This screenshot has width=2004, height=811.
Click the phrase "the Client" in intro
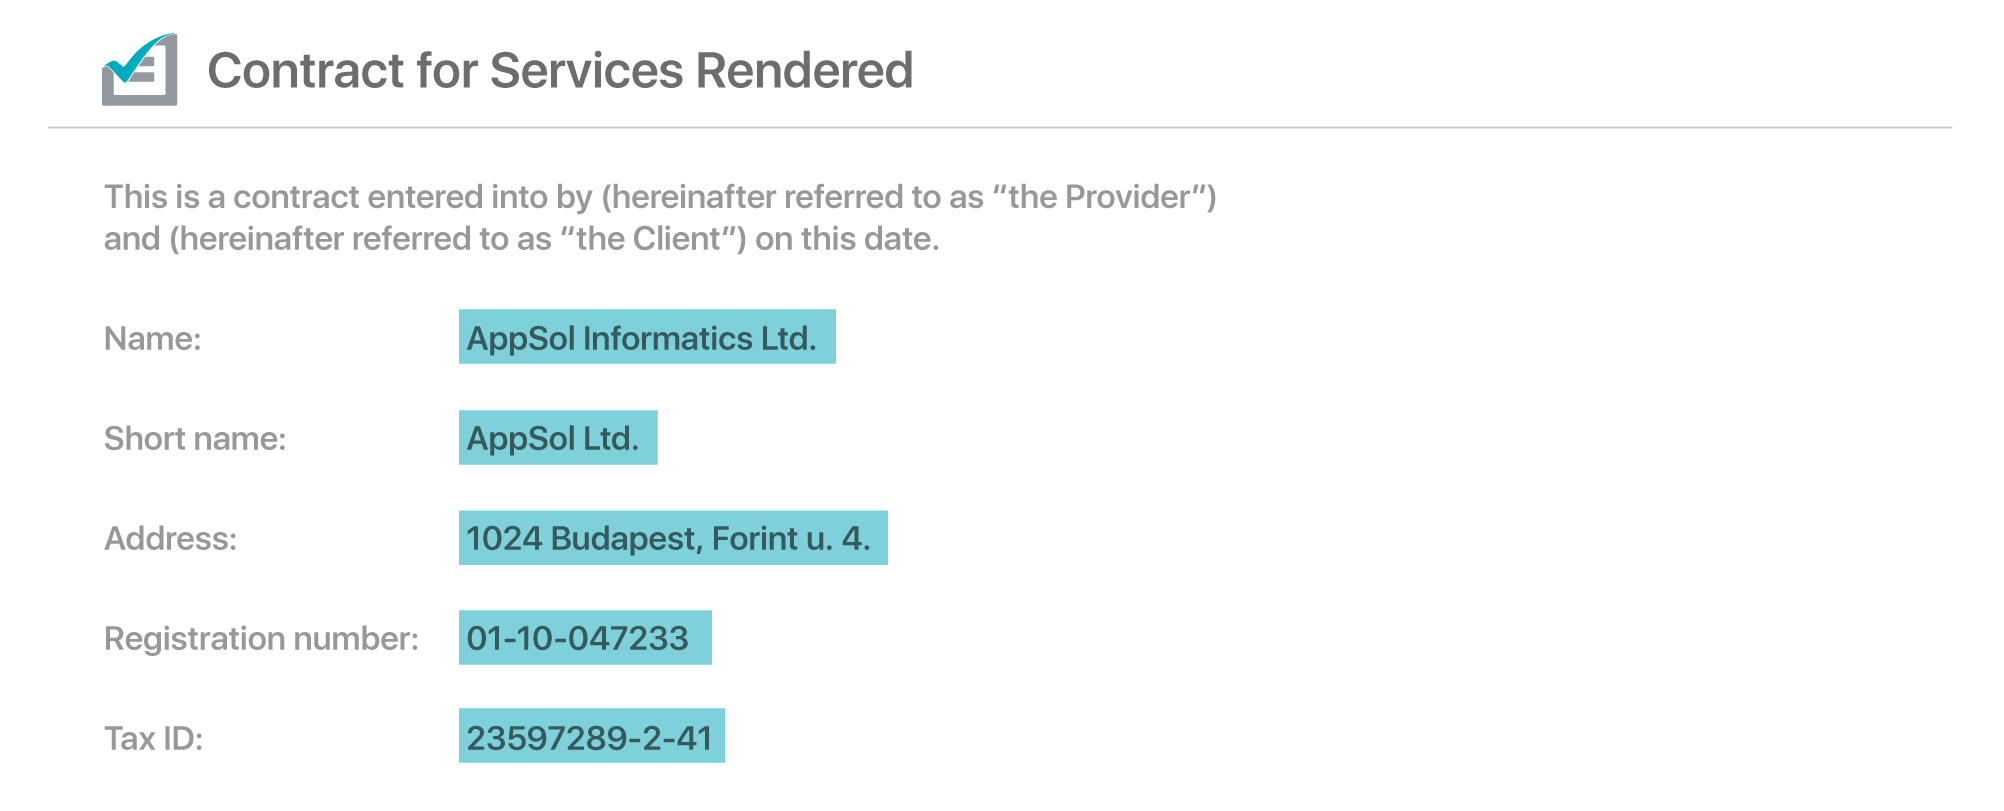(x=648, y=239)
